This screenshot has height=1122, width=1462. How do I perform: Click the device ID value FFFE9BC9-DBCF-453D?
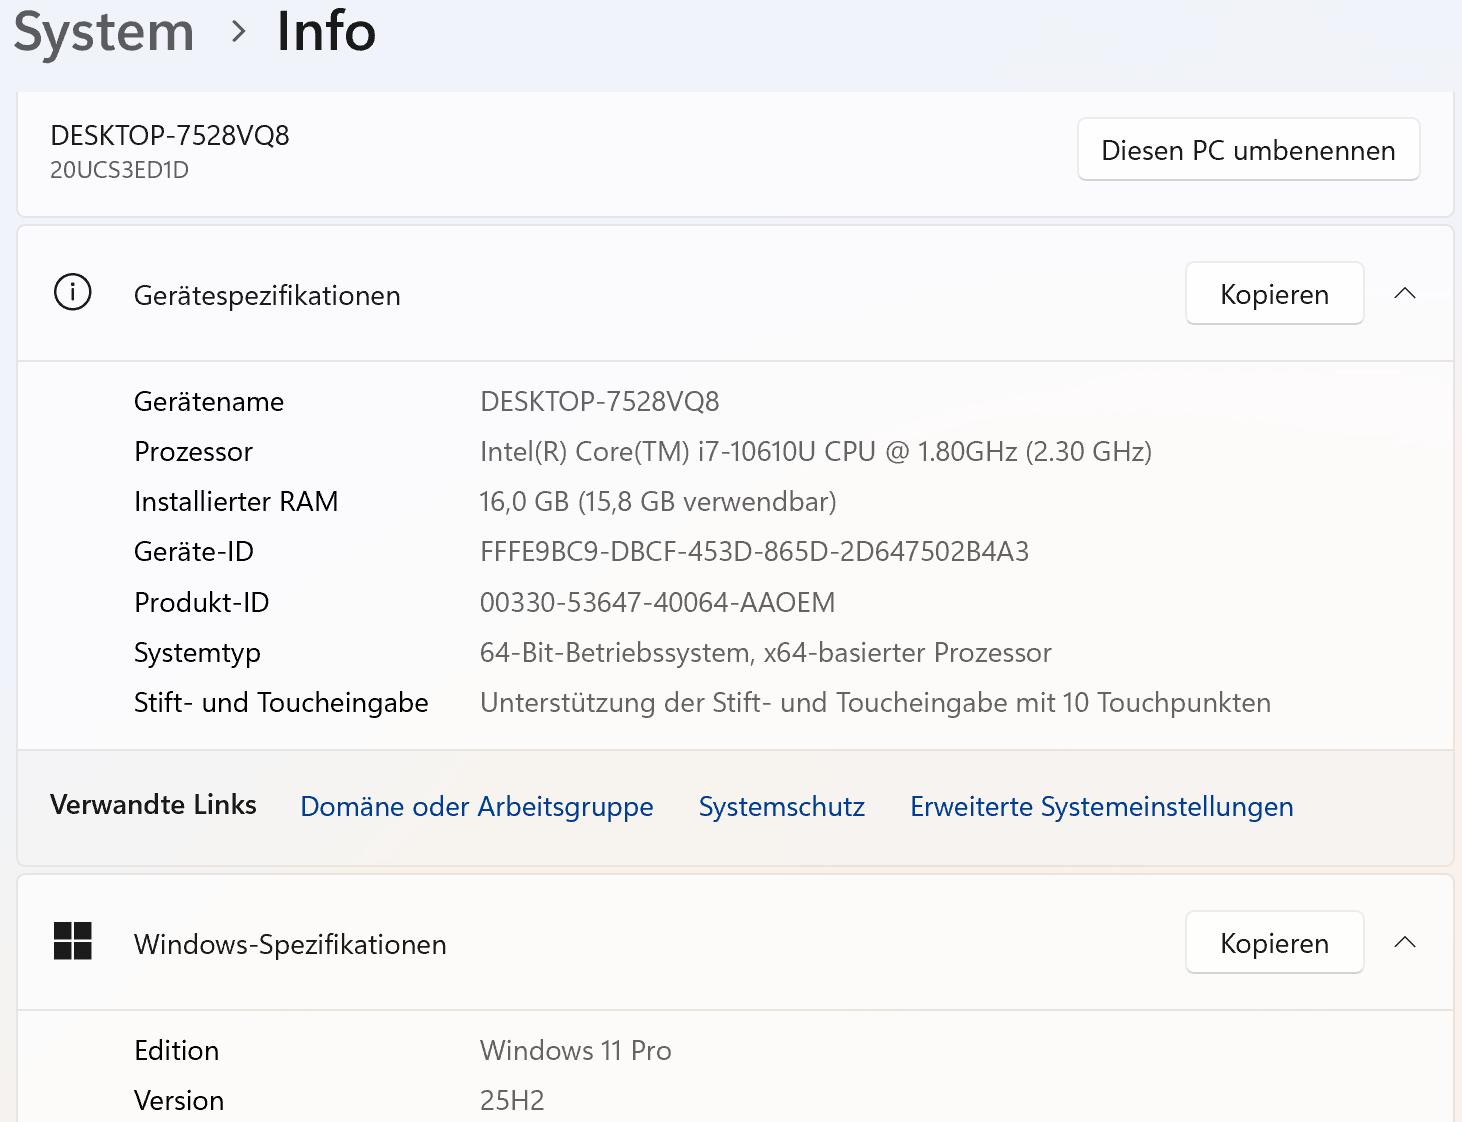754,552
